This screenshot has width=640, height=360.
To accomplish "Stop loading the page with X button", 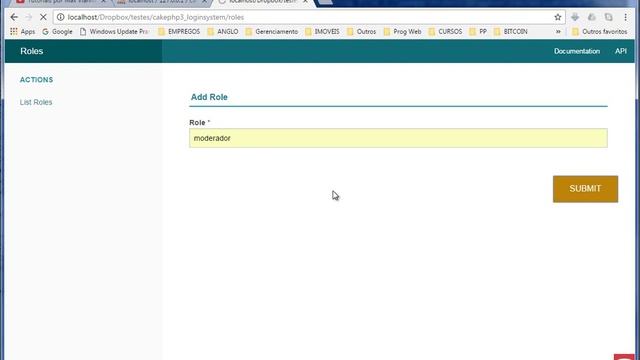I will point(43,17).
